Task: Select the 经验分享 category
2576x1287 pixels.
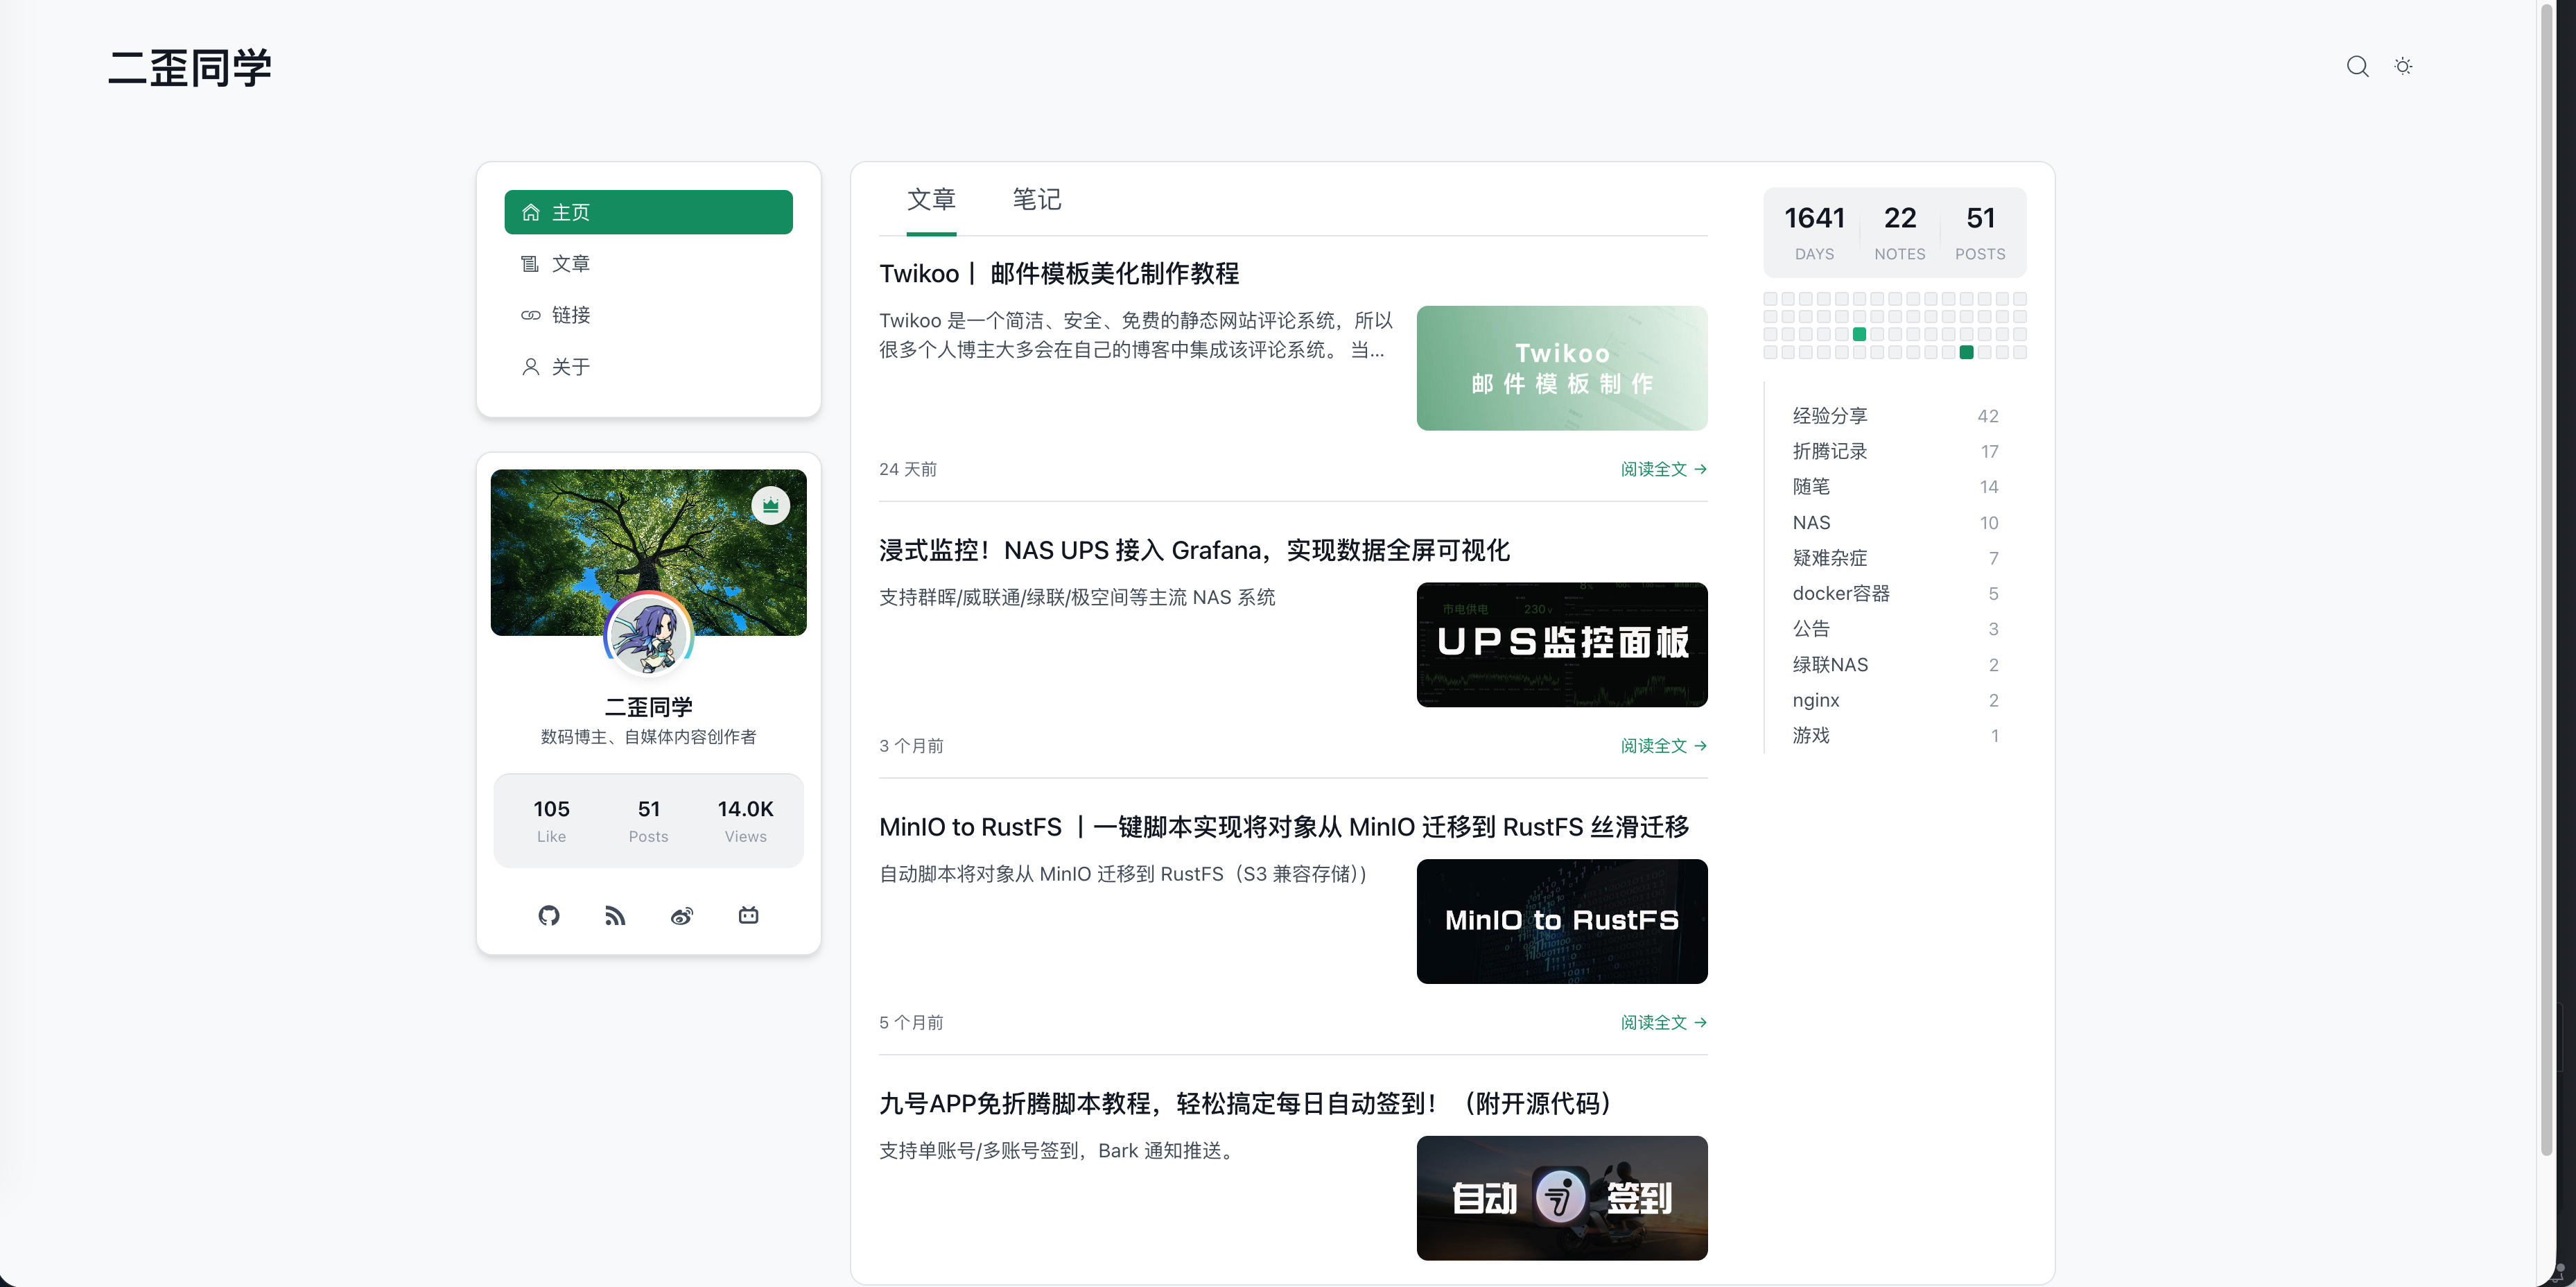Action: pos(1830,415)
